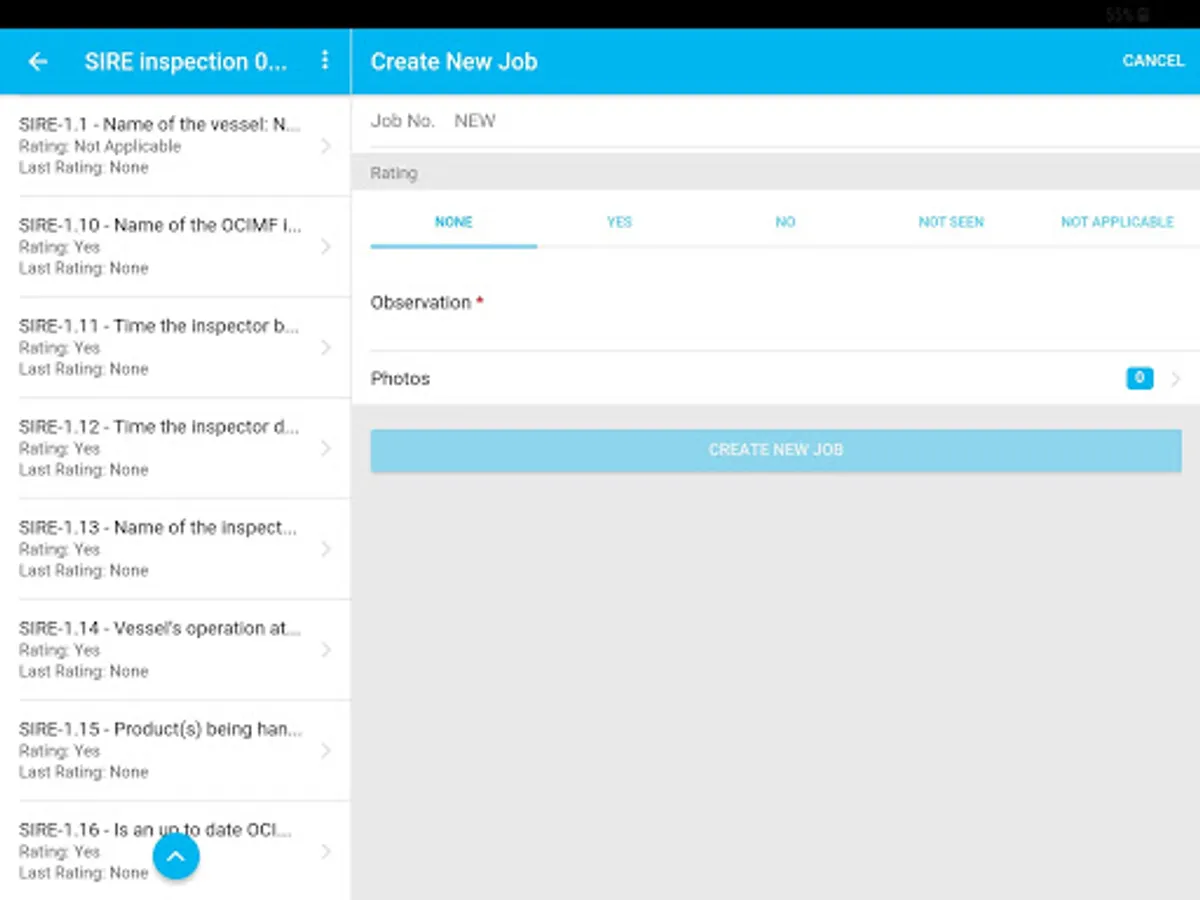This screenshot has width=1200, height=900.
Task: Select 'SIRE-1.16 - Is an up to date OCI...' item
Action: pos(175,851)
